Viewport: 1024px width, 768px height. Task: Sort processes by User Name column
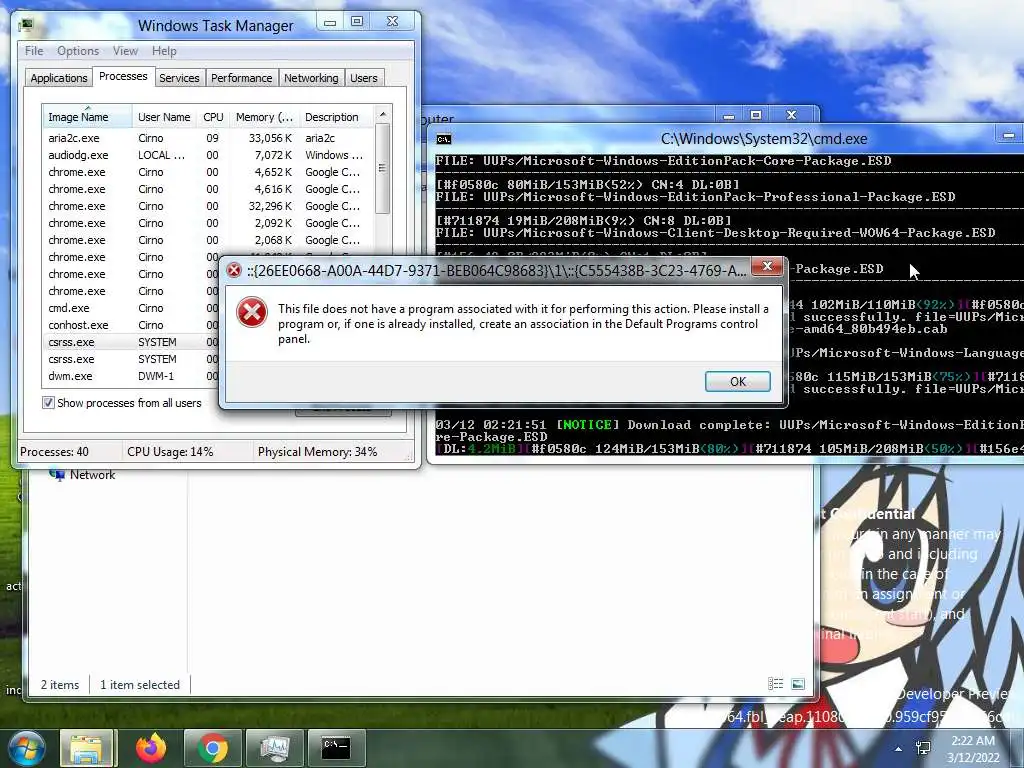(x=164, y=117)
